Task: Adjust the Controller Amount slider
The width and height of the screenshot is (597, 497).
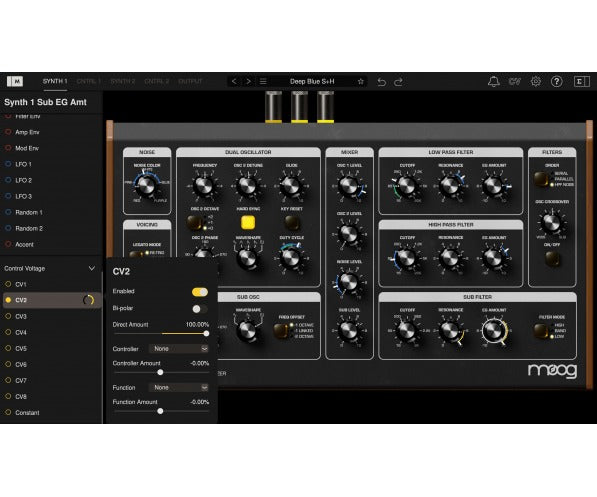Action: [161, 372]
